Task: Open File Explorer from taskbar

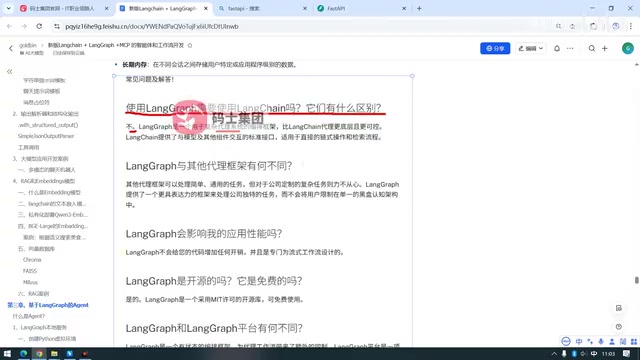Action: coord(54,353)
